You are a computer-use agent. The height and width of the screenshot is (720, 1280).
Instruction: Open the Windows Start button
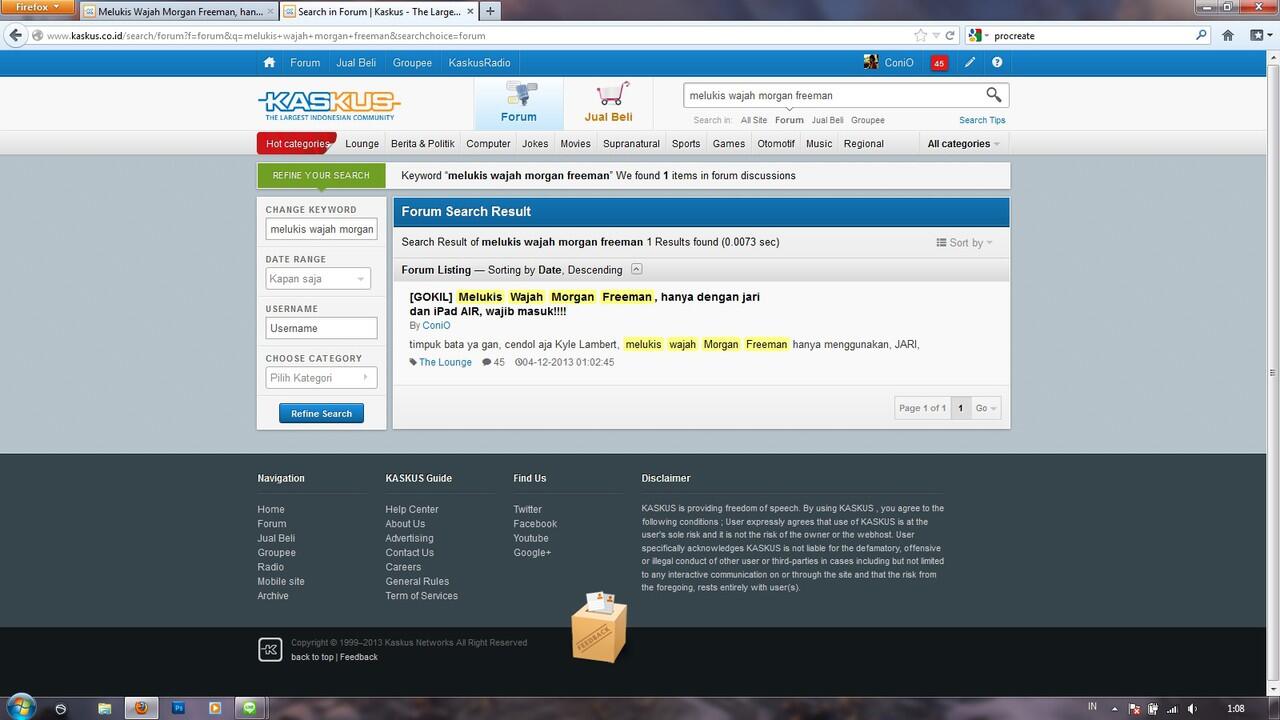pos(20,707)
